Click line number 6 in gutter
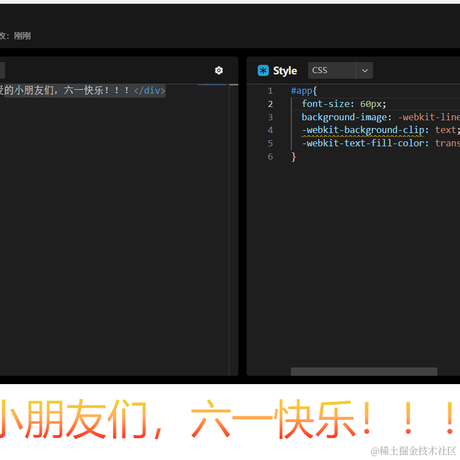460x460 pixels. [x=270, y=157]
